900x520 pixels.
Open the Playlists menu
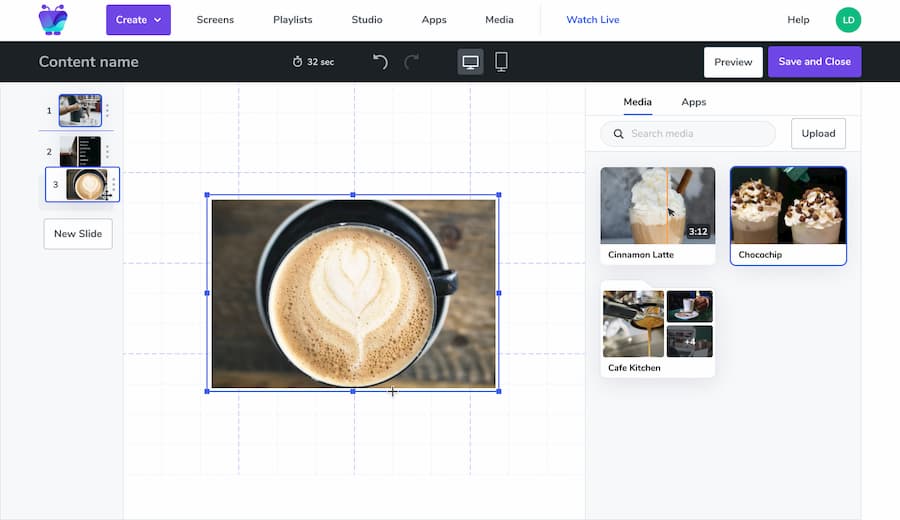coord(293,20)
